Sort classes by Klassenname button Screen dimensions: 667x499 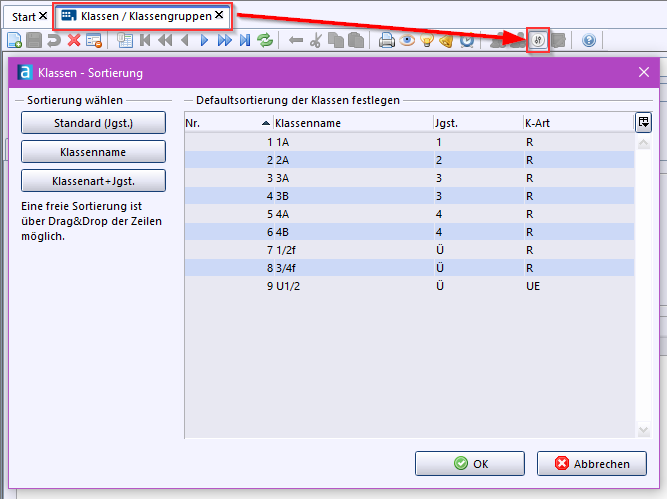[93, 152]
